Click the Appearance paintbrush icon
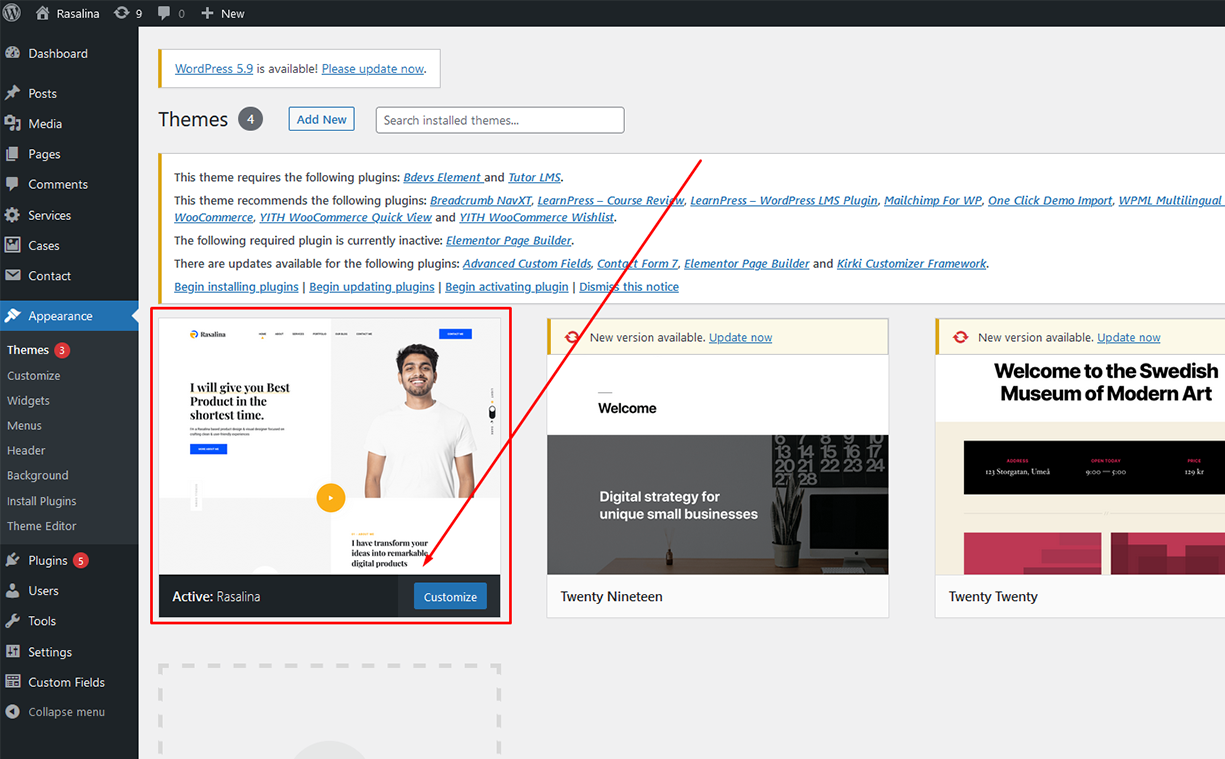 13,316
